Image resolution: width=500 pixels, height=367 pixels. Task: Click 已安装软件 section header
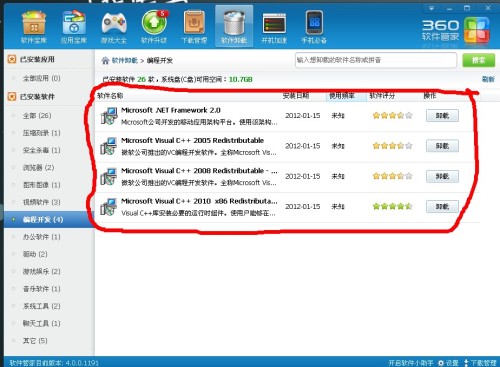tap(37, 97)
